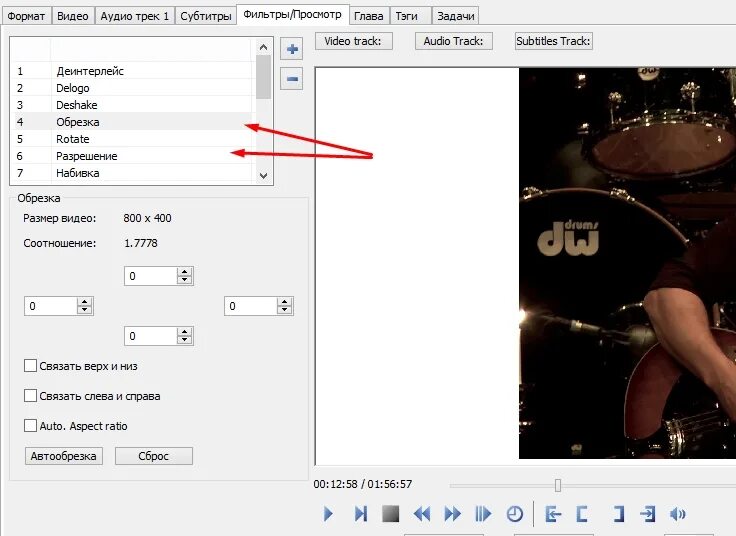Decrease left crop value using down arrow

[x=84, y=310]
